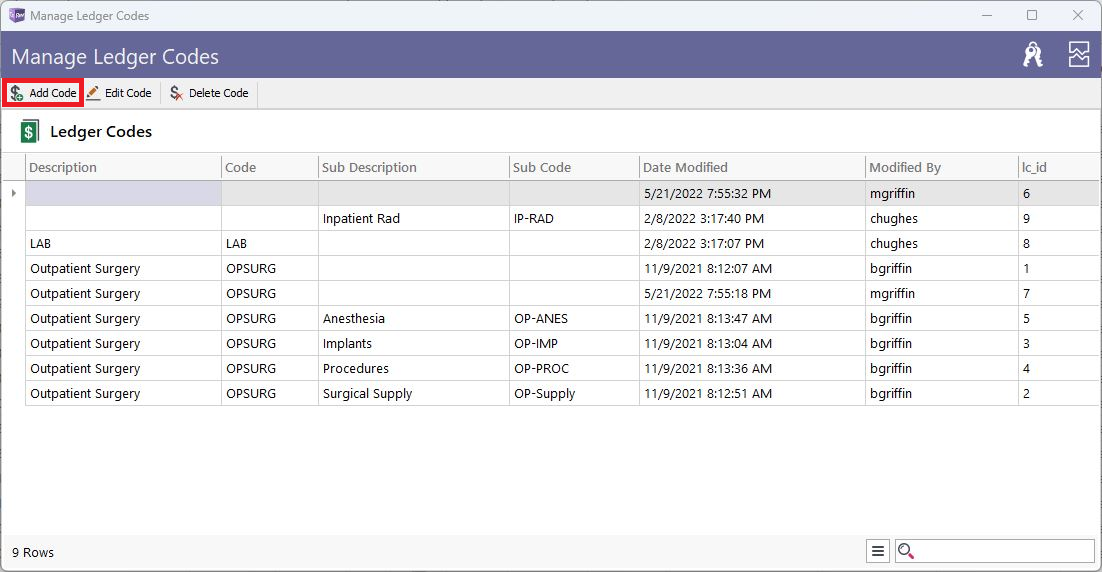Image resolution: width=1102 pixels, height=572 pixels.
Task: Click into the search input field
Action: [1004, 552]
